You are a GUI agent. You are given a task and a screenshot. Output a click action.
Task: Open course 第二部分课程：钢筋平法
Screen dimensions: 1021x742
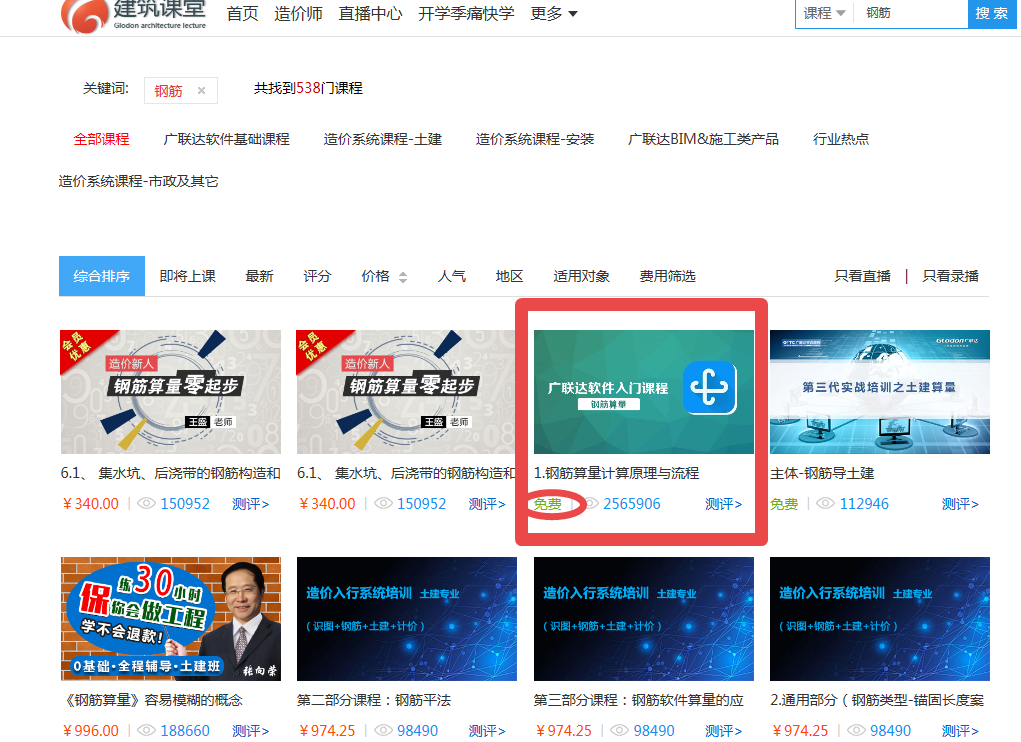click(x=374, y=700)
